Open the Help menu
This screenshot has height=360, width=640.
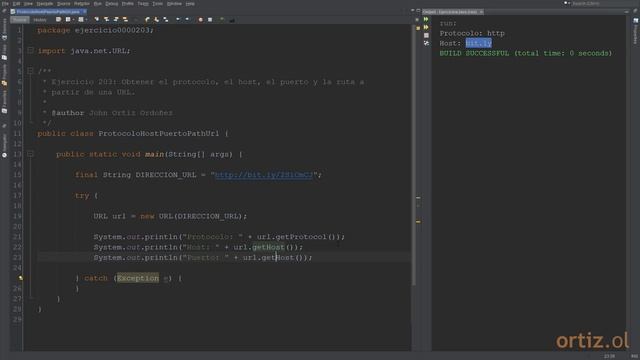coord(190,4)
